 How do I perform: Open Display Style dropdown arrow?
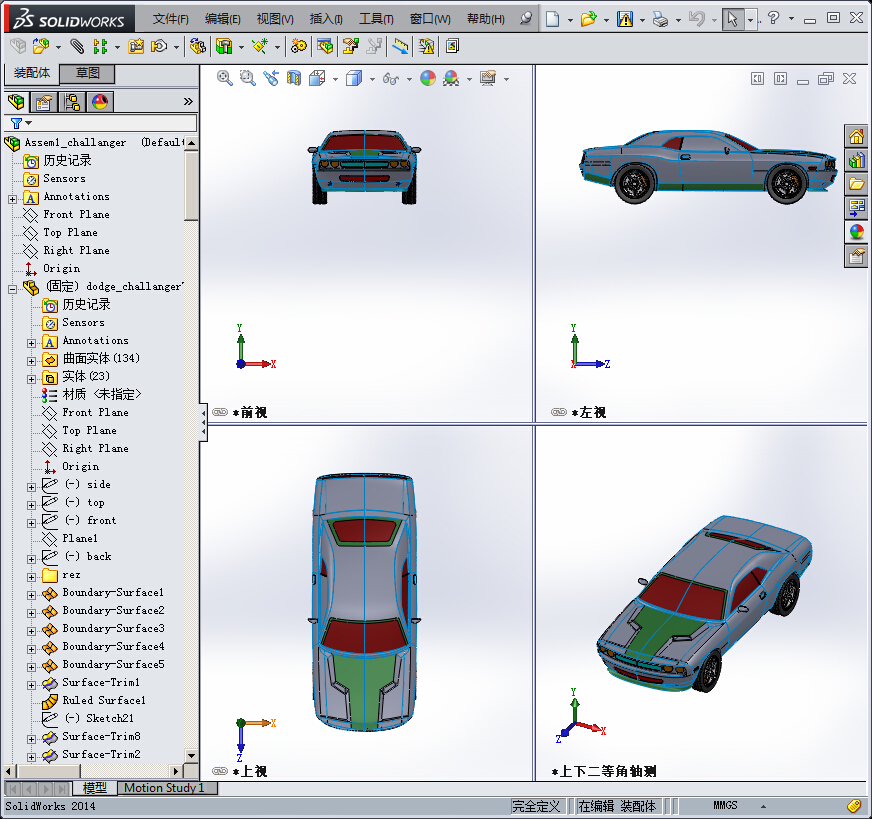(x=371, y=80)
